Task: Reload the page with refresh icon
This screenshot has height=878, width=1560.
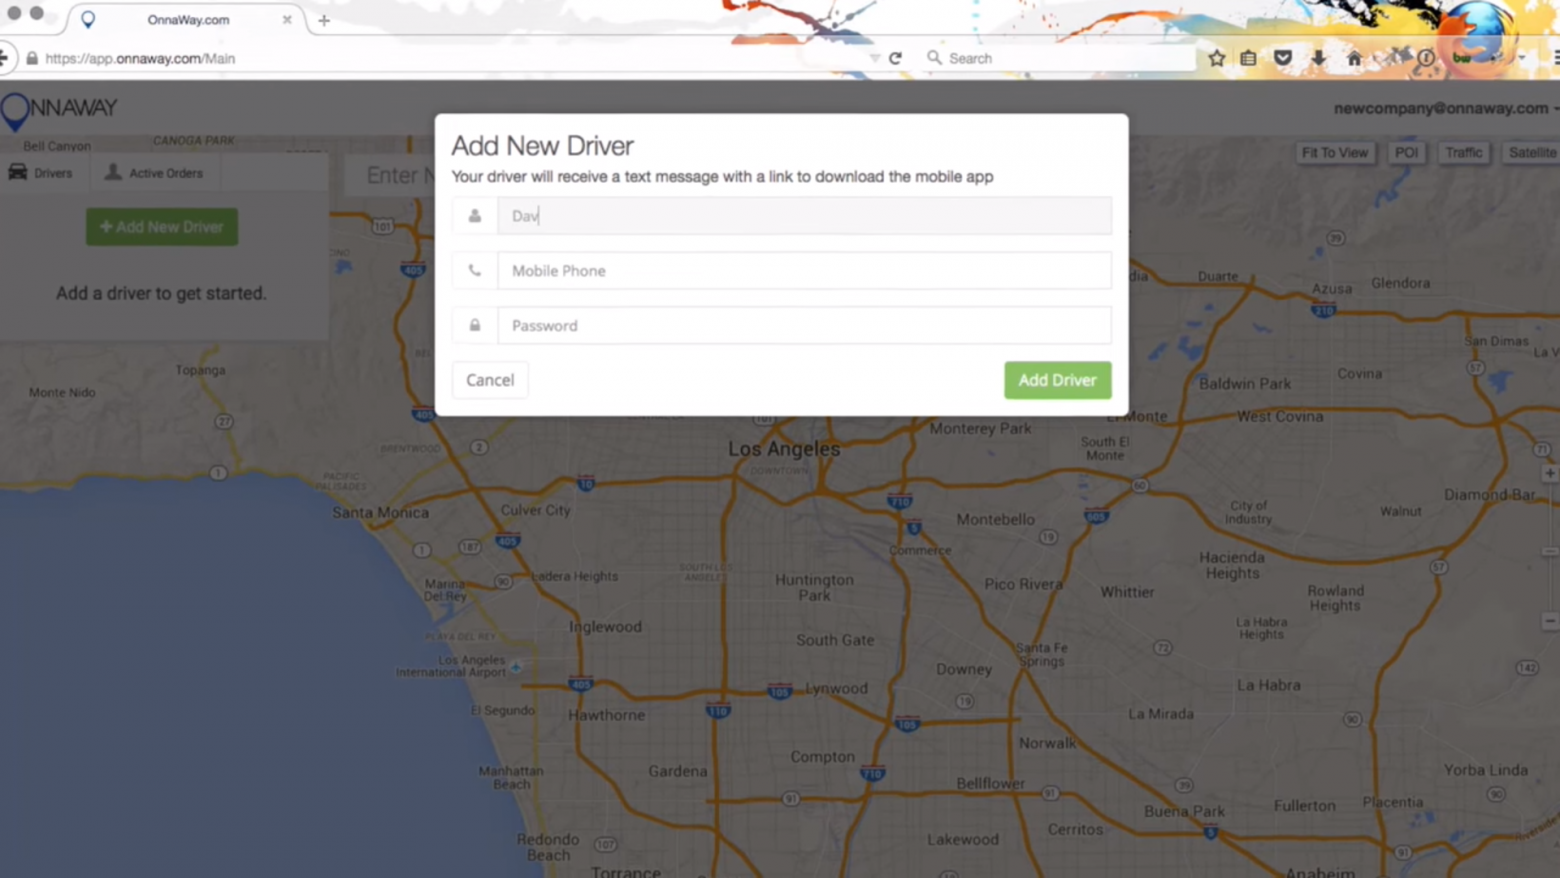Action: tap(895, 58)
